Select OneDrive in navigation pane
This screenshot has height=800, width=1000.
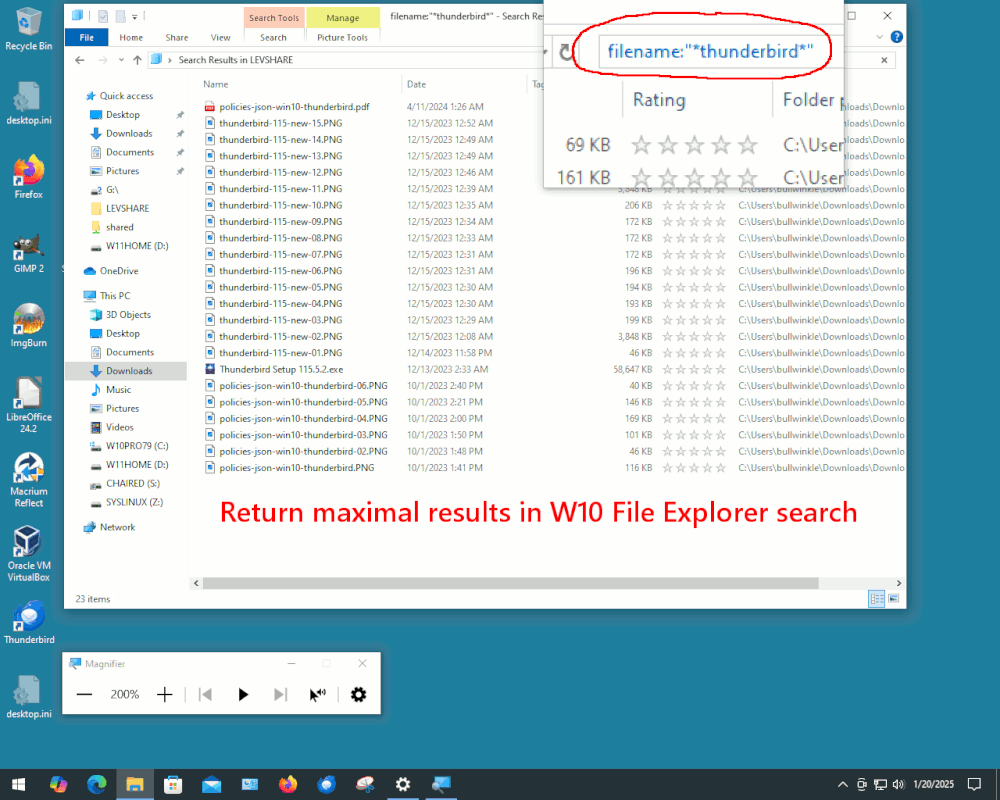[119, 271]
